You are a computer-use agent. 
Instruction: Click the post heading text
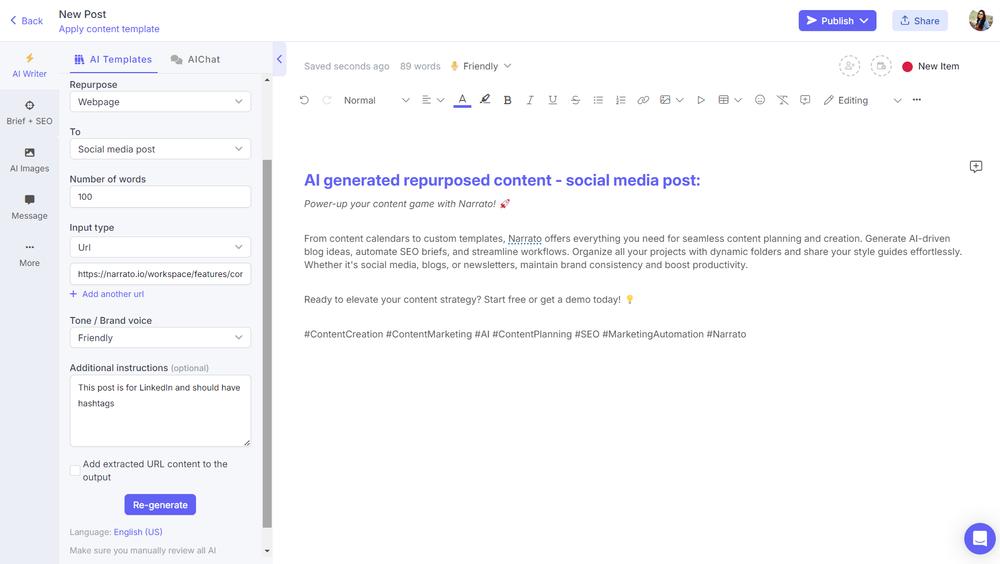[x=502, y=181]
